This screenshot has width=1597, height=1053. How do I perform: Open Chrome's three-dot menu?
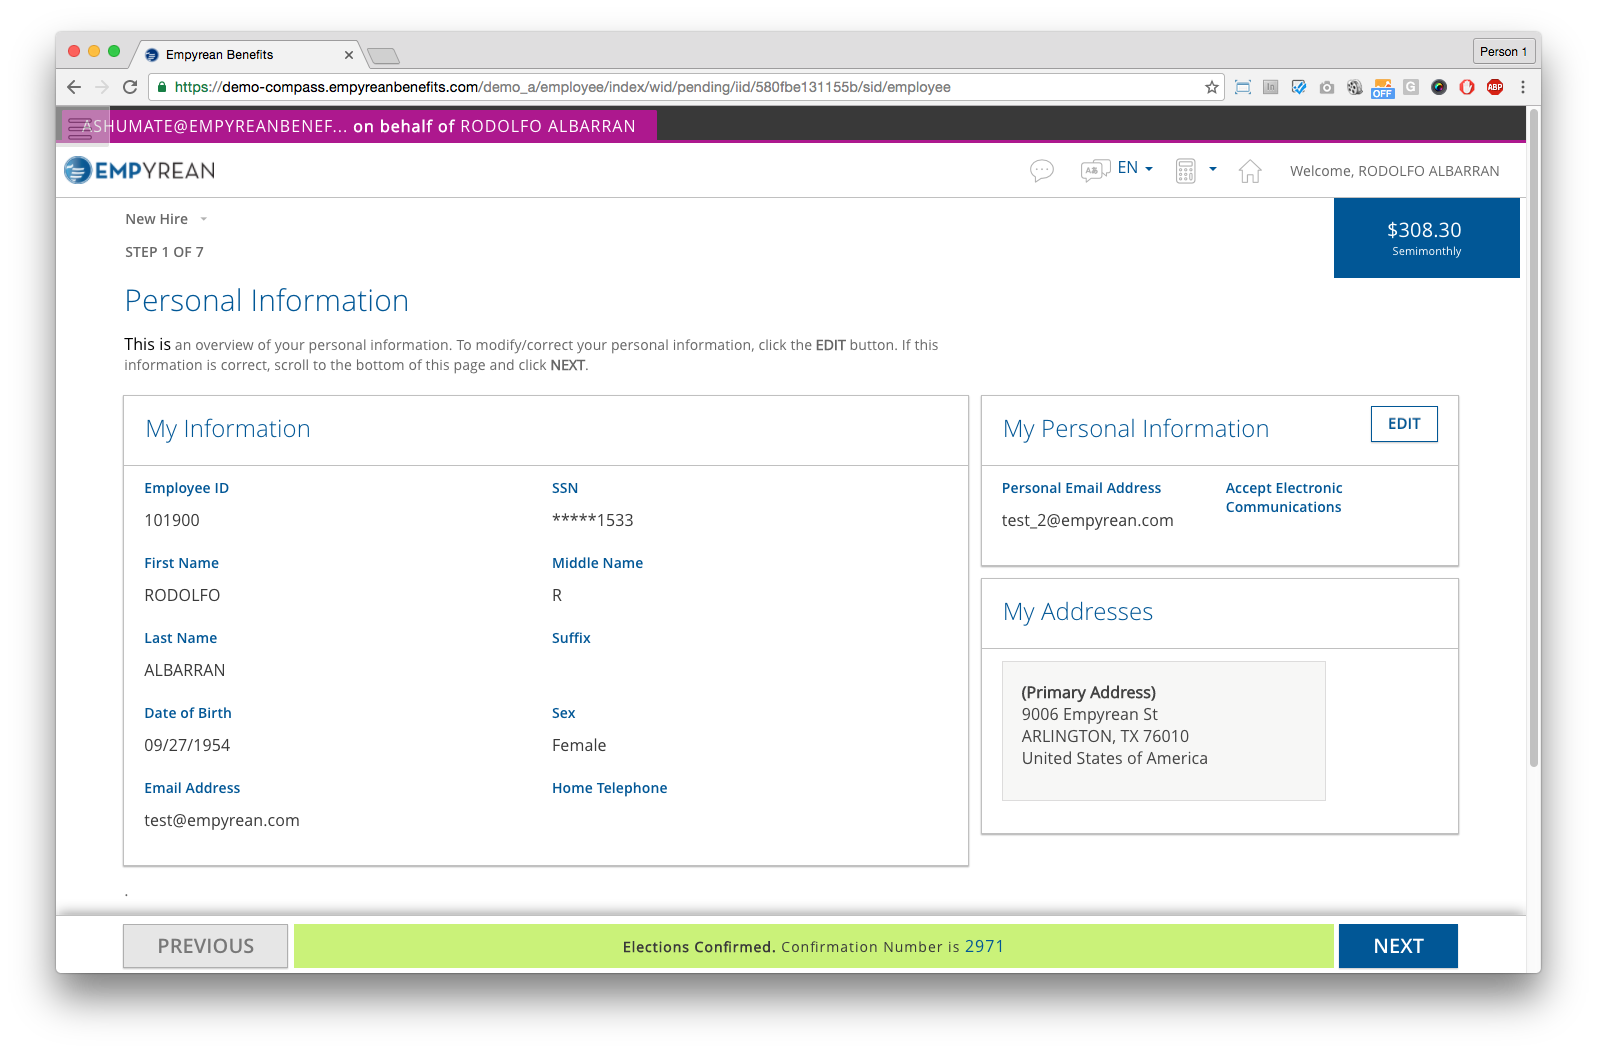click(x=1522, y=87)
